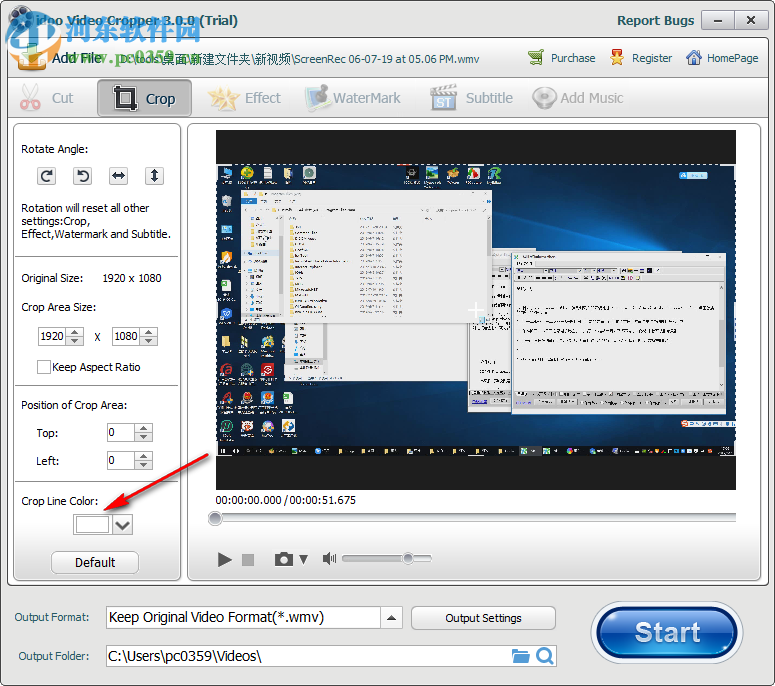775x686 pixels.
Task: Increase Left position value
Action: [x=143, y=456]
